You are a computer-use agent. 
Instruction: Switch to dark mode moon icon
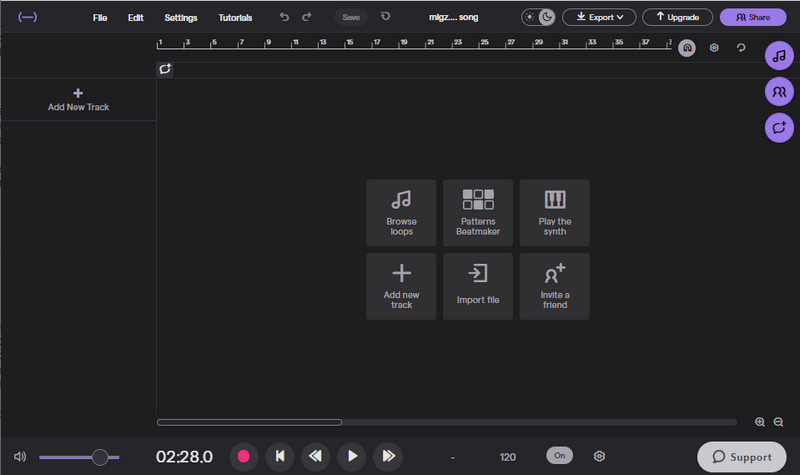(x=546, y=17)
